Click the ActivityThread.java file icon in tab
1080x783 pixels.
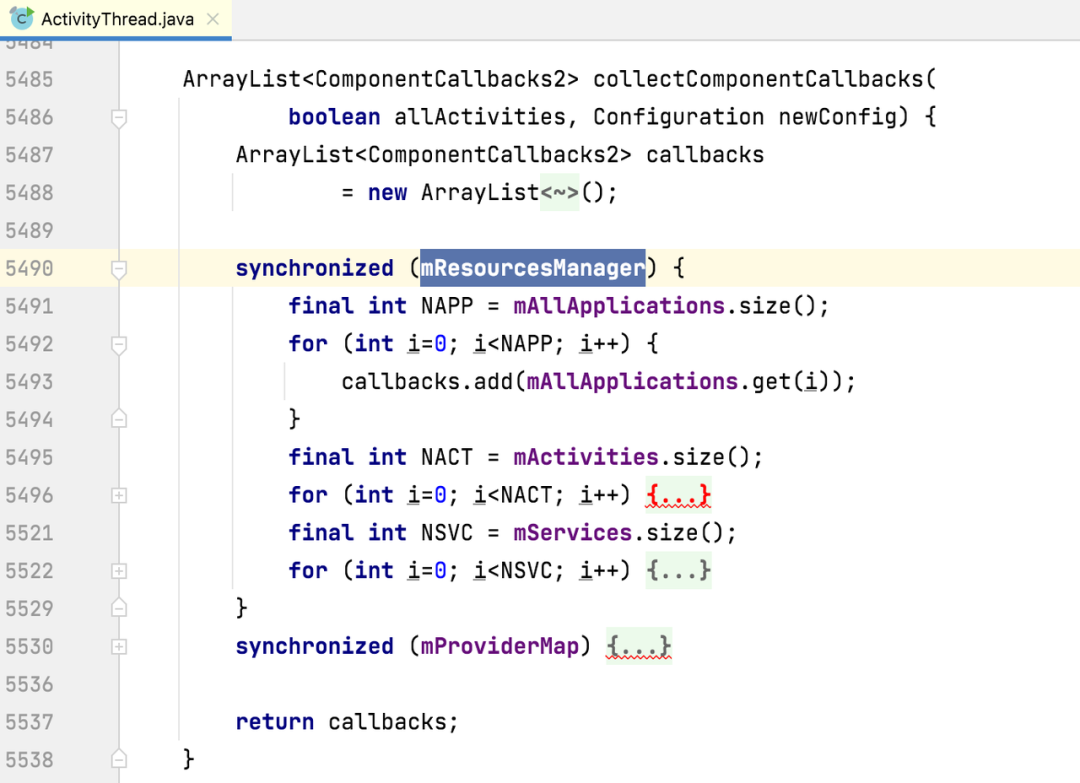(22, 19)
